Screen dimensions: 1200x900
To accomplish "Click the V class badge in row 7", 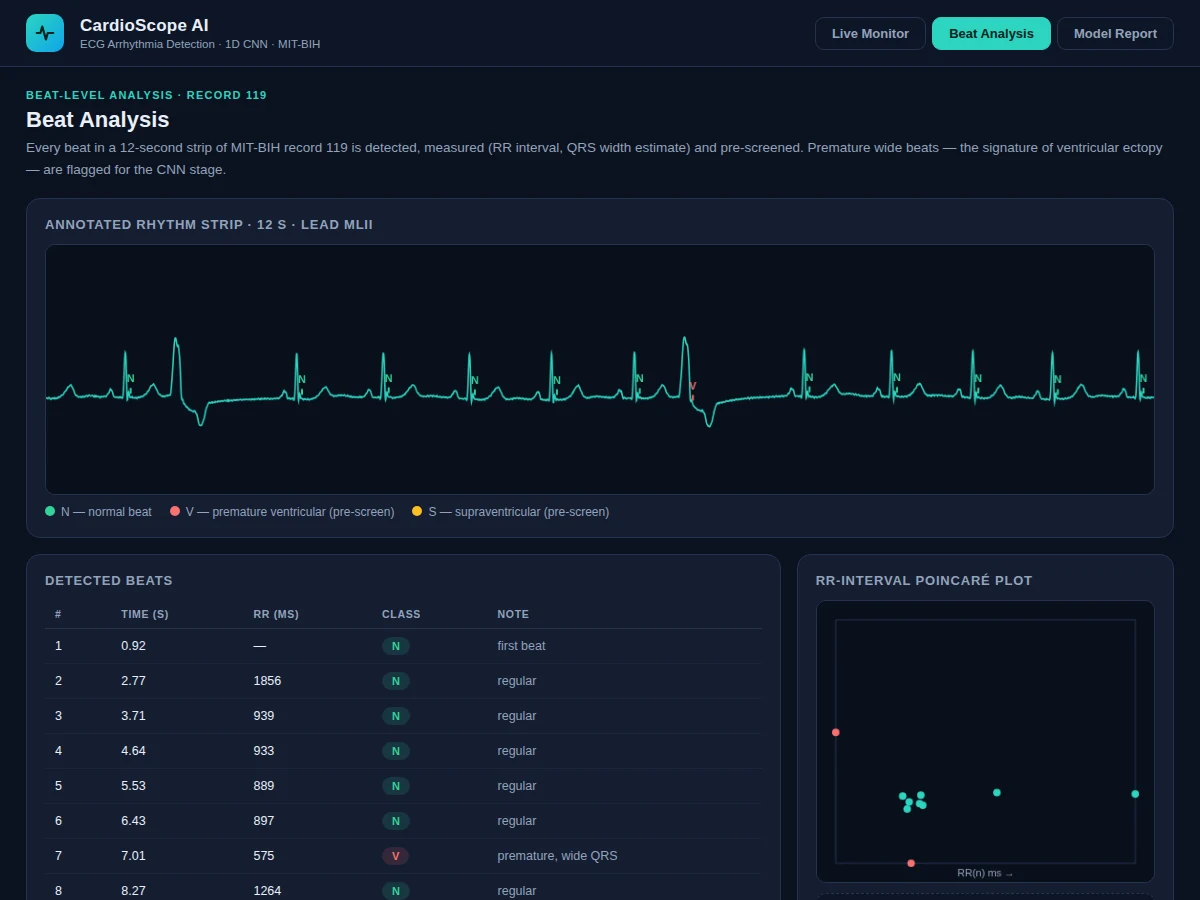I will [x=395, y=856].
